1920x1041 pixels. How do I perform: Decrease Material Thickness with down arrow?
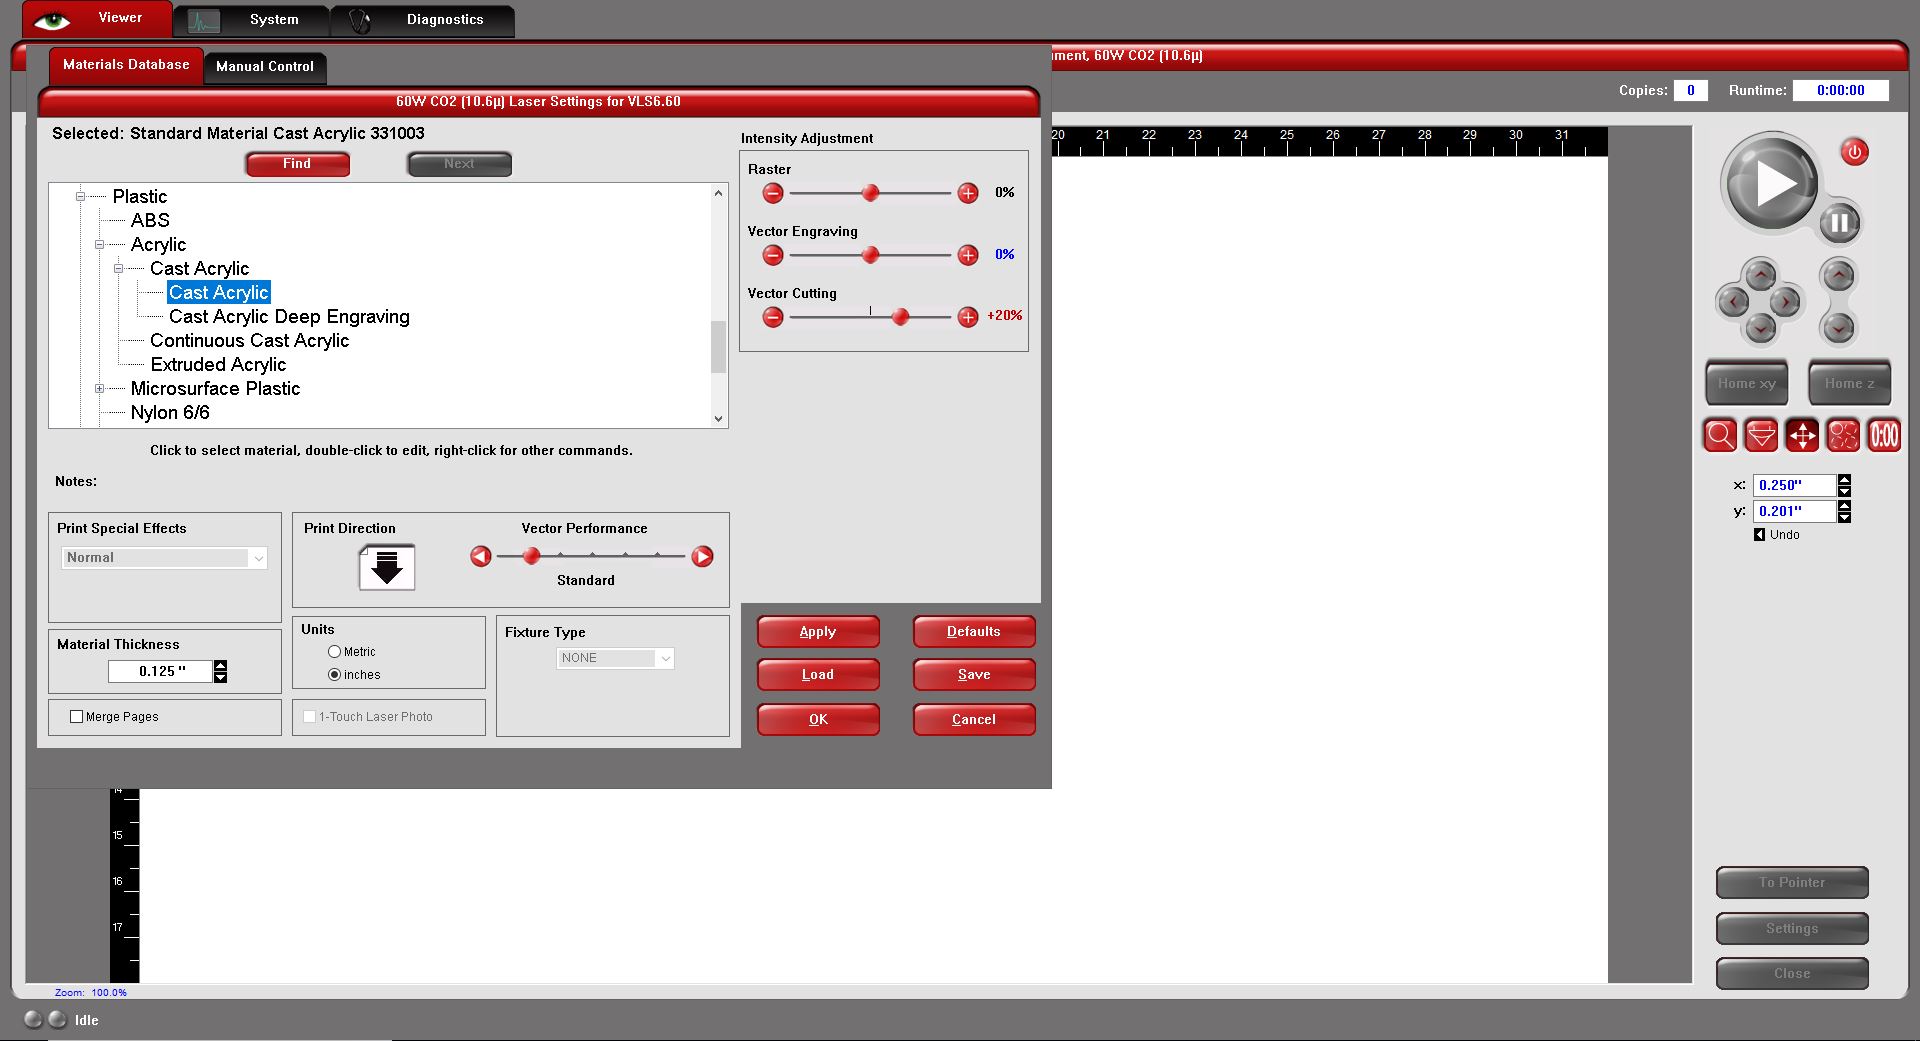point(220,677)
